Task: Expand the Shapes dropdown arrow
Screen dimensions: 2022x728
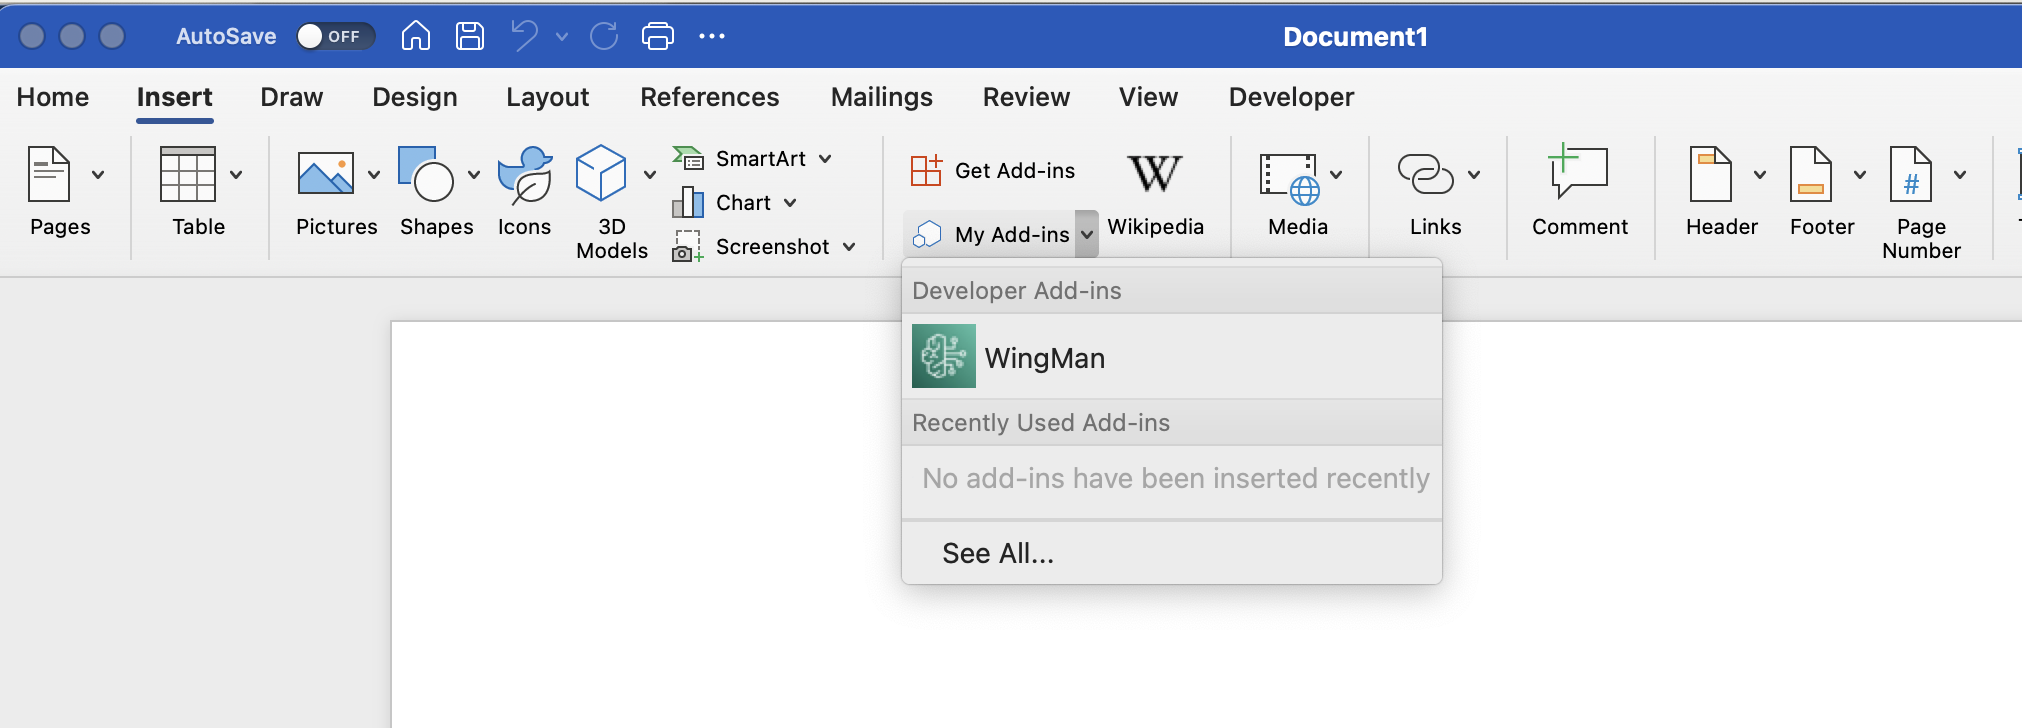Action: 474,175
